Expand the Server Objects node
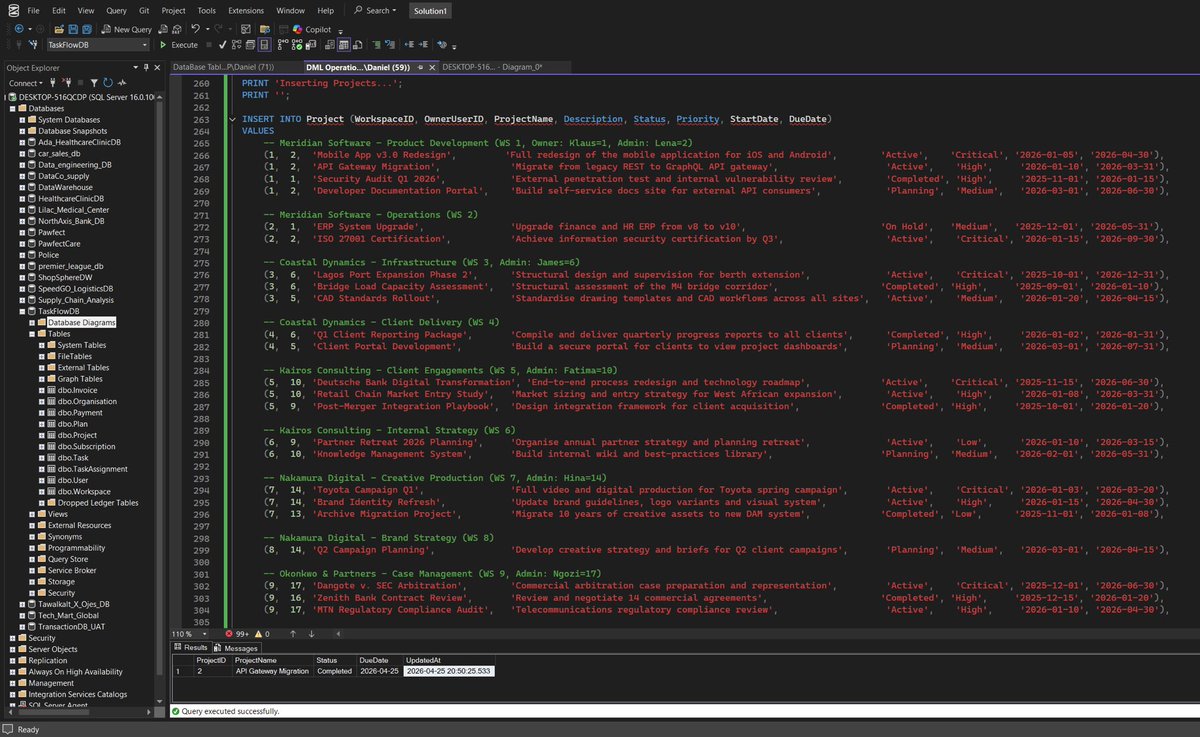This screenshot has width=1200, height=737. [x=12, y=649]
